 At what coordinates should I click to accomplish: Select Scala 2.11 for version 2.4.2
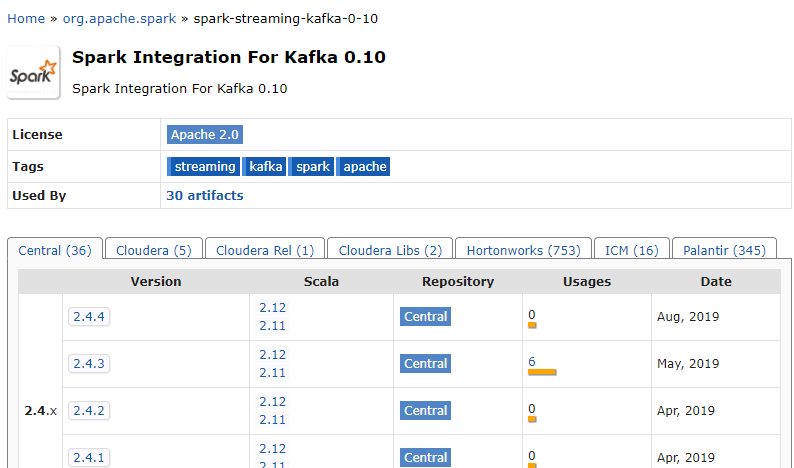(x=272, y=420)
